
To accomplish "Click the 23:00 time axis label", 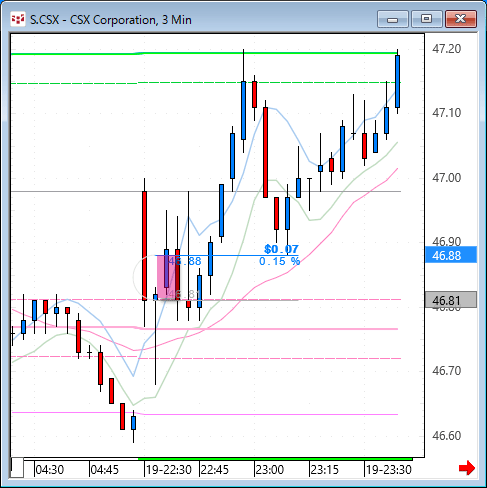I will (x=270, y=470).
